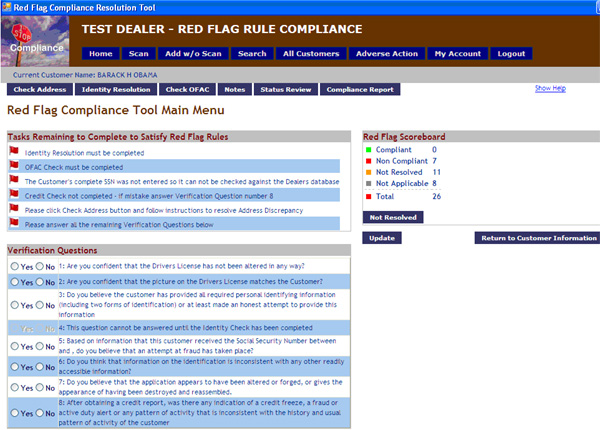600x430 pixels.
Task: Click red flag beside remaining Verification Questions task
Action: tap(14, 222)
